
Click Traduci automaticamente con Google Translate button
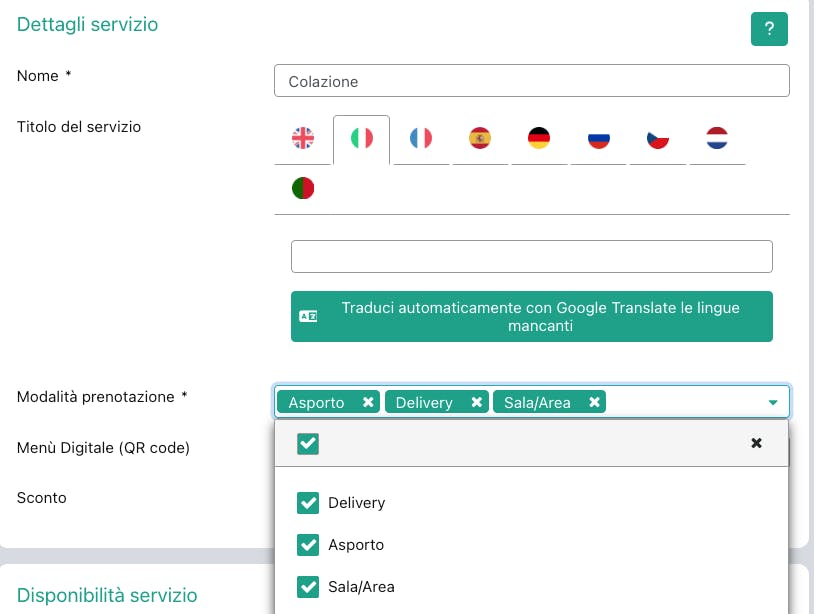tap(532, 317)
